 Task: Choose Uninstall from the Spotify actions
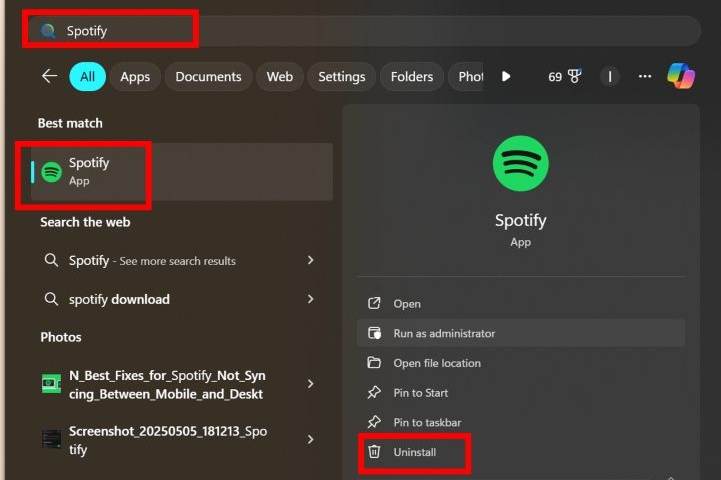pos(414,452)
